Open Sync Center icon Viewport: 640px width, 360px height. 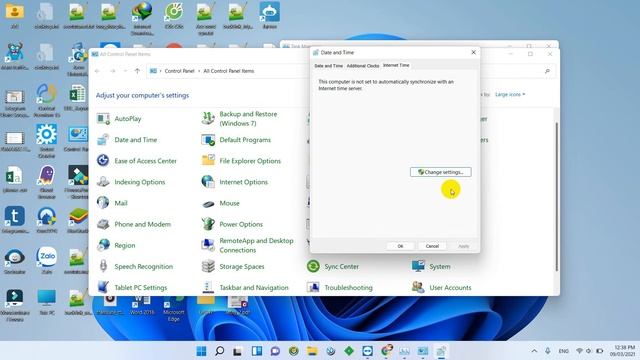coord(313,267)
